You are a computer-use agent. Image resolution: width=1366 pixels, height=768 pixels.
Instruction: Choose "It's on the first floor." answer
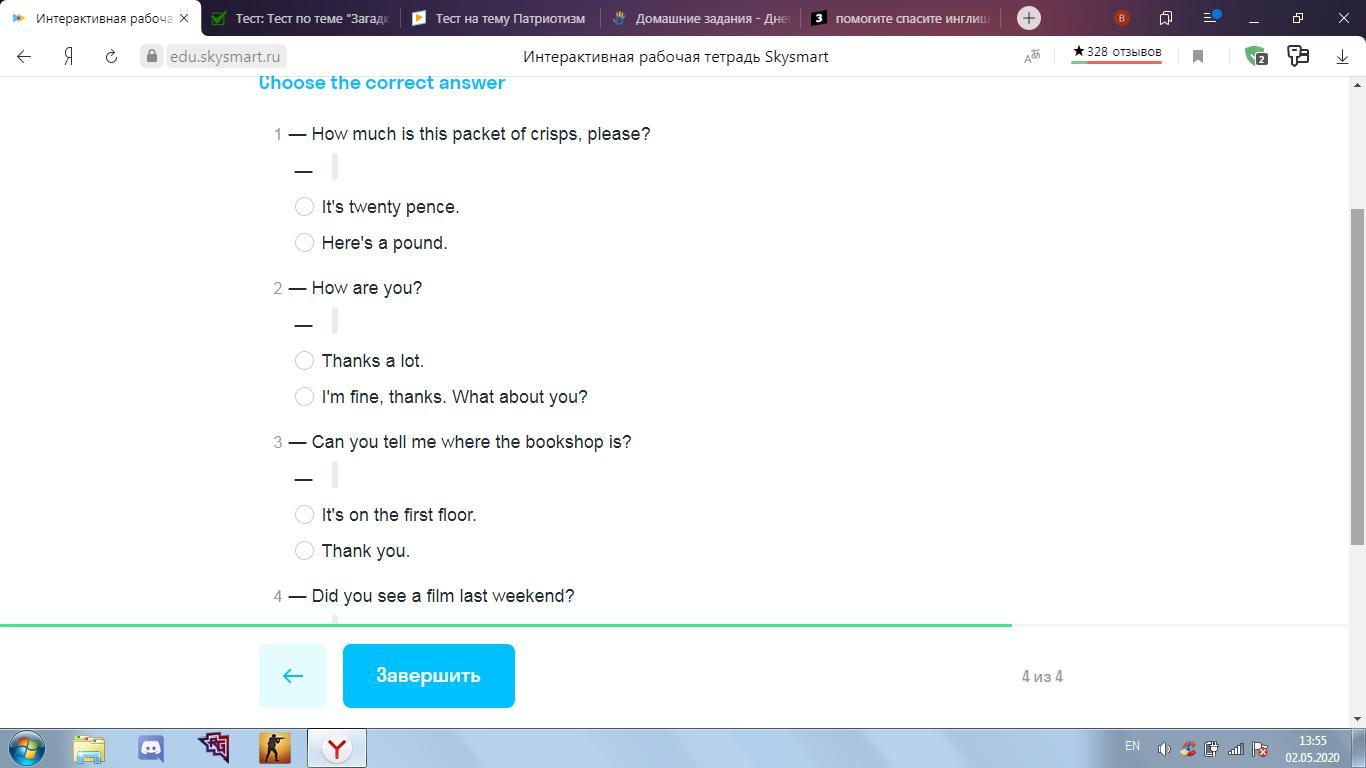(x=305, y=515)
